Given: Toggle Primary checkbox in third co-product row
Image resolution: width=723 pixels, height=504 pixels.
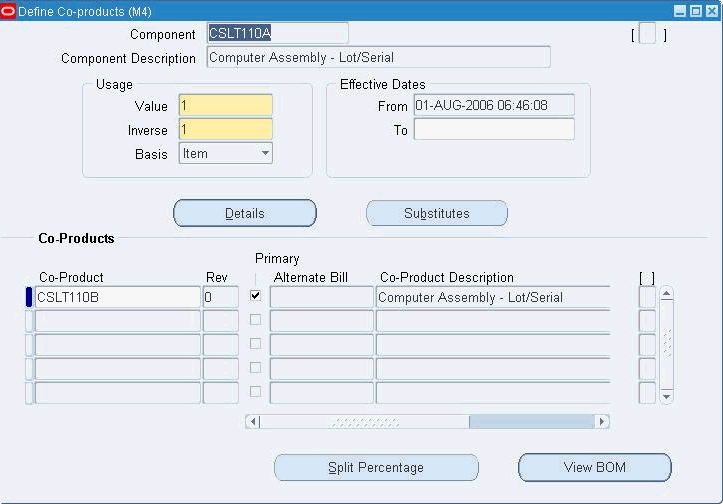Looking at the screenshot, I should (255, 344).
